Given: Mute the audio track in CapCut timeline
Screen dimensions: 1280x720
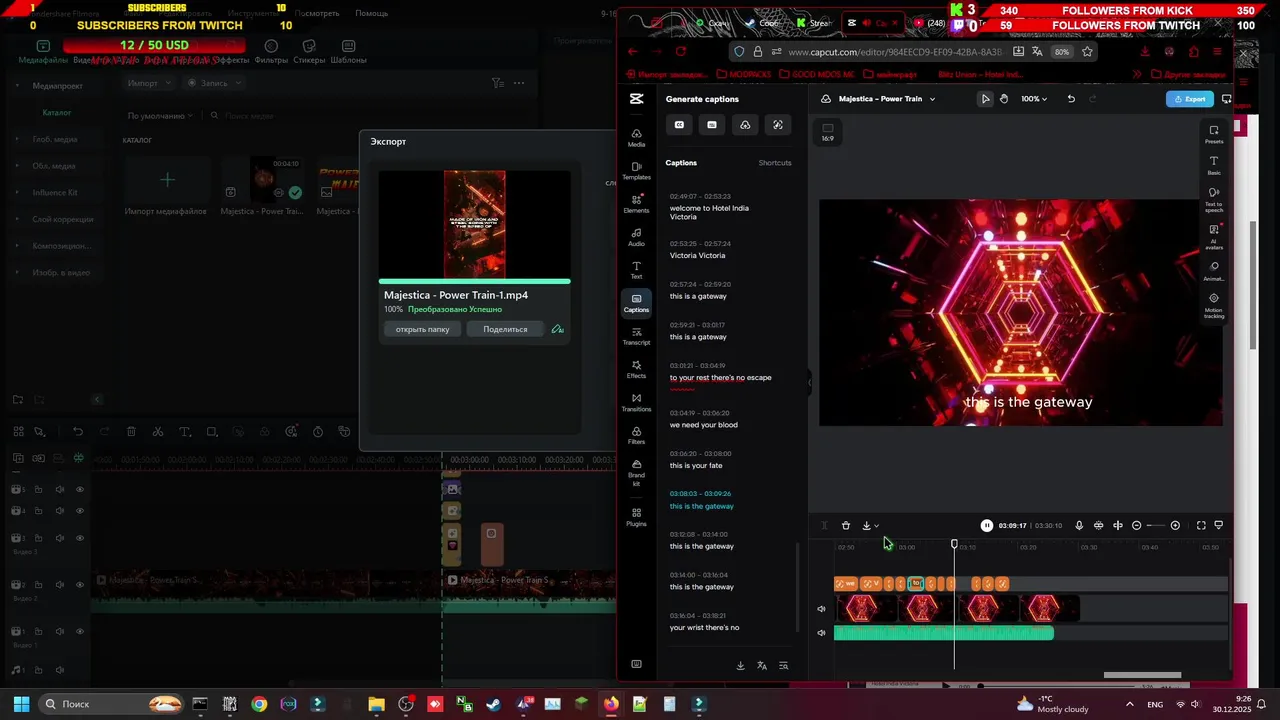Looking at the screenshot, I should click(822, 632).
